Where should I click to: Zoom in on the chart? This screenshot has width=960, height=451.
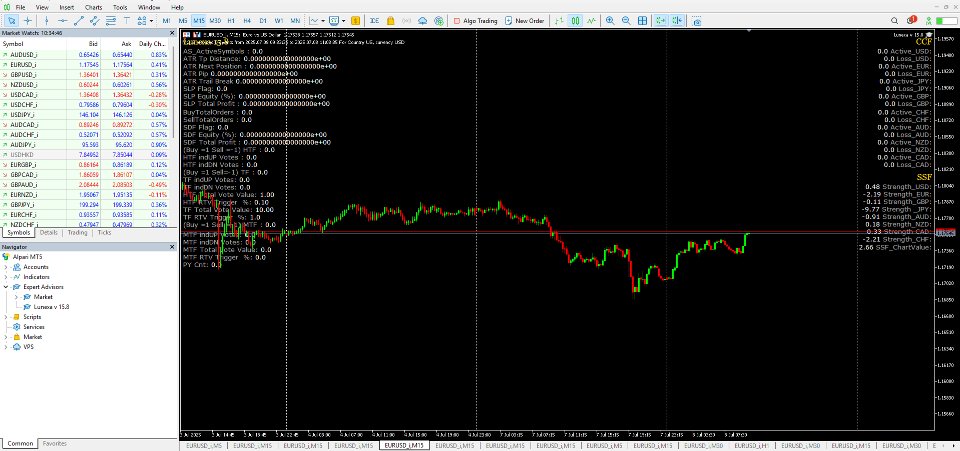610,20
